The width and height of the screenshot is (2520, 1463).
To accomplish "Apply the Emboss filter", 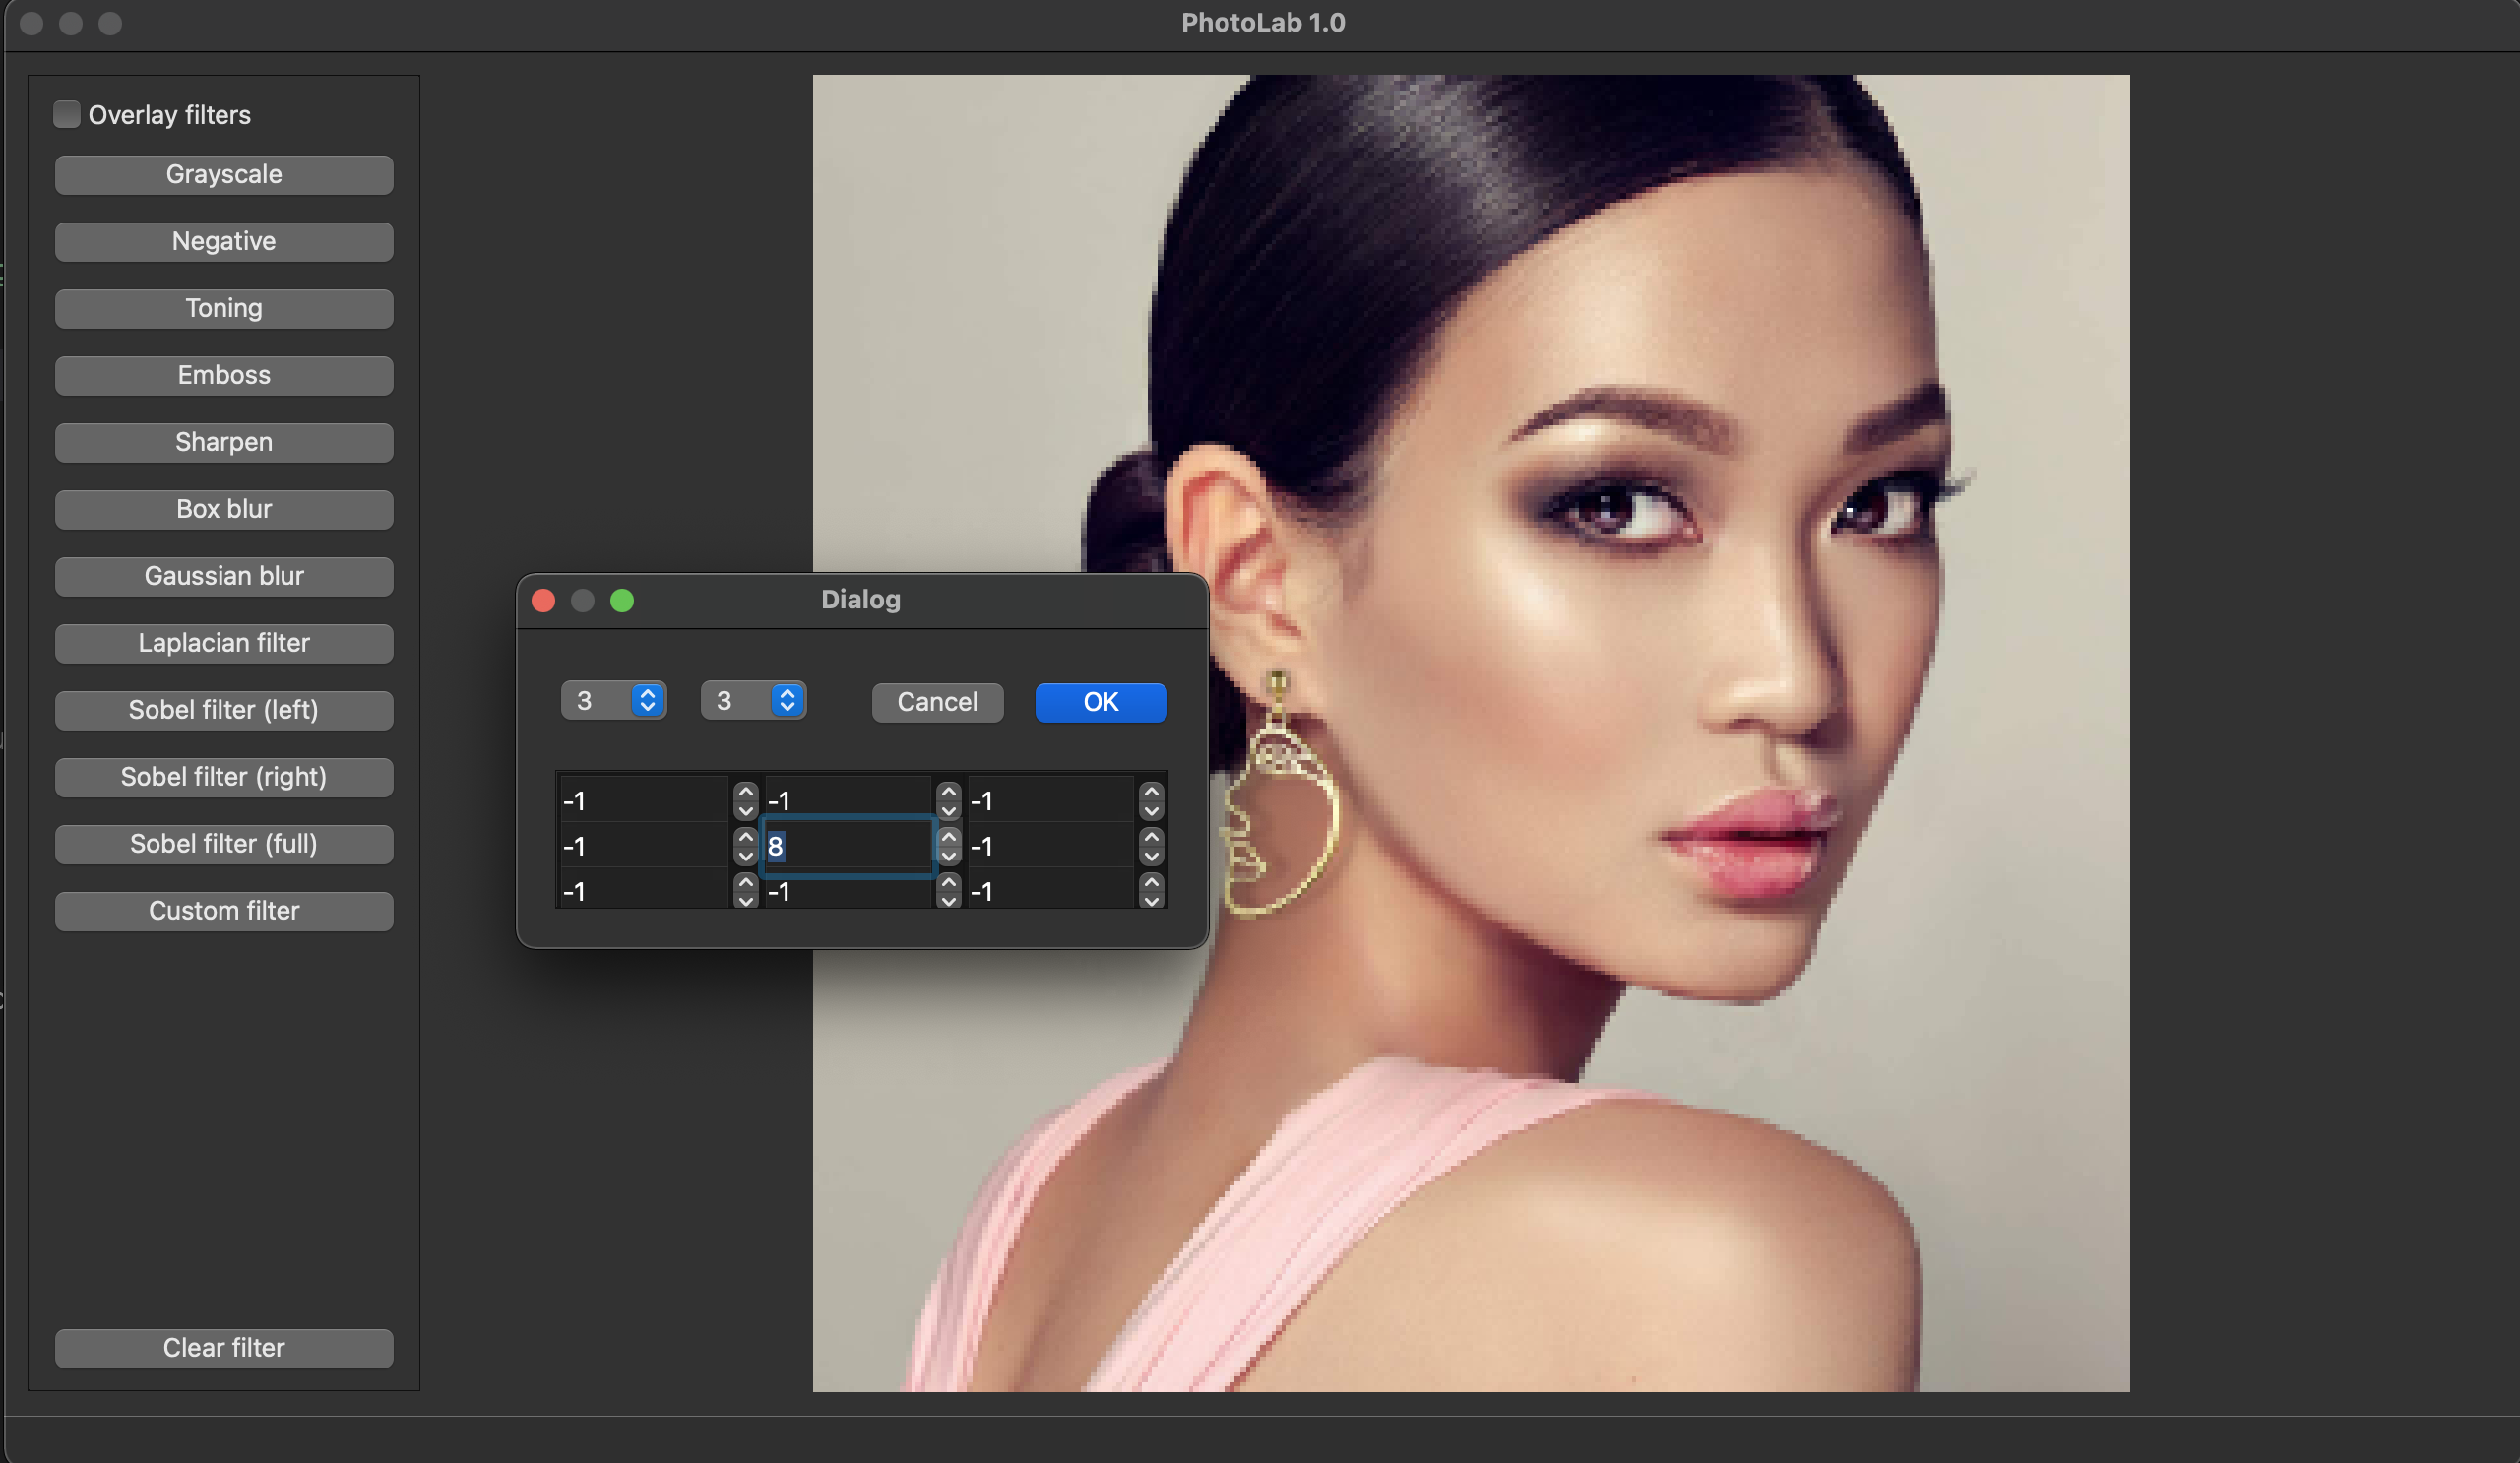I will click(x=224, y=376).
